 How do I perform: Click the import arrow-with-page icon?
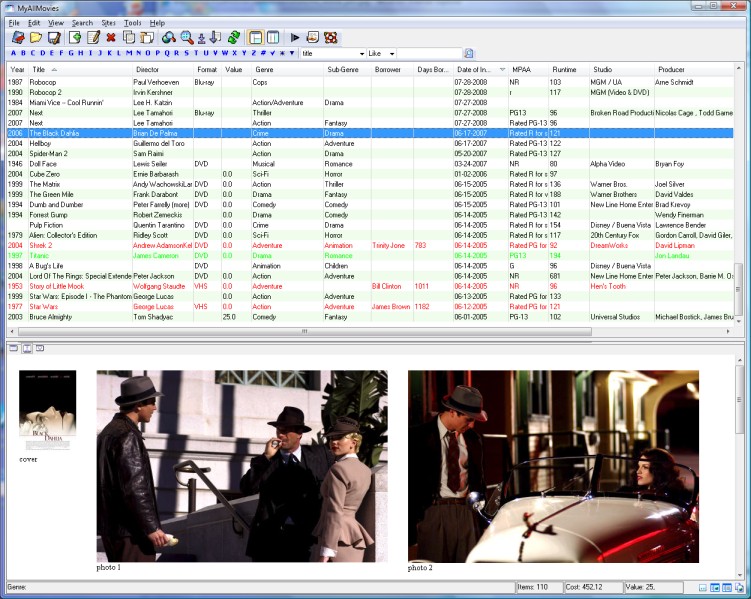click(216, 37)
